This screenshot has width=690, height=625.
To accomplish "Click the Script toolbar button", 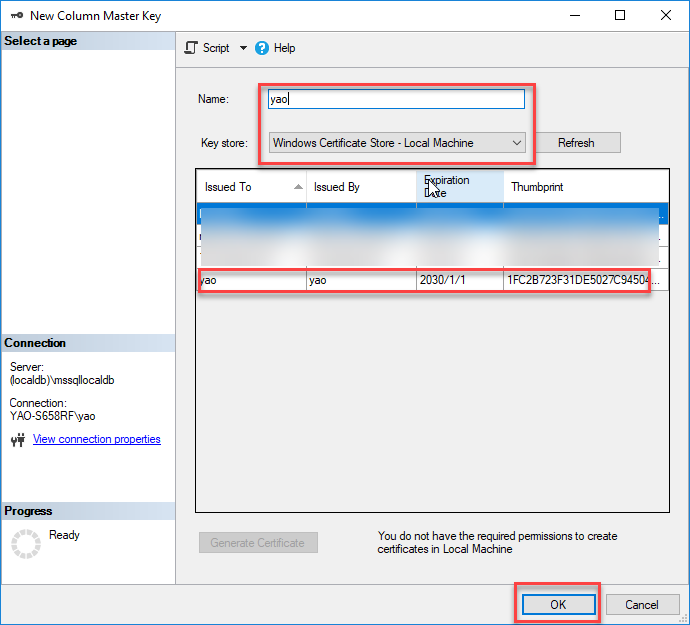I will (x=207, y=48).
